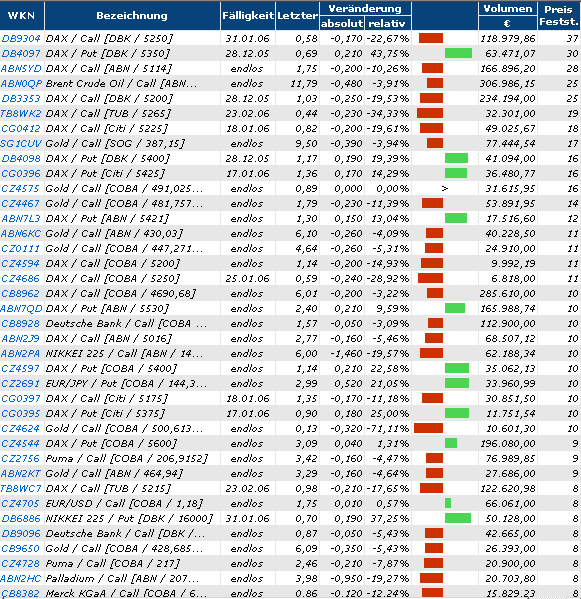The width and height of the screenshot is (581, 599).
Task: Click the long red bar for CZ4624
Action: (429, 428)
